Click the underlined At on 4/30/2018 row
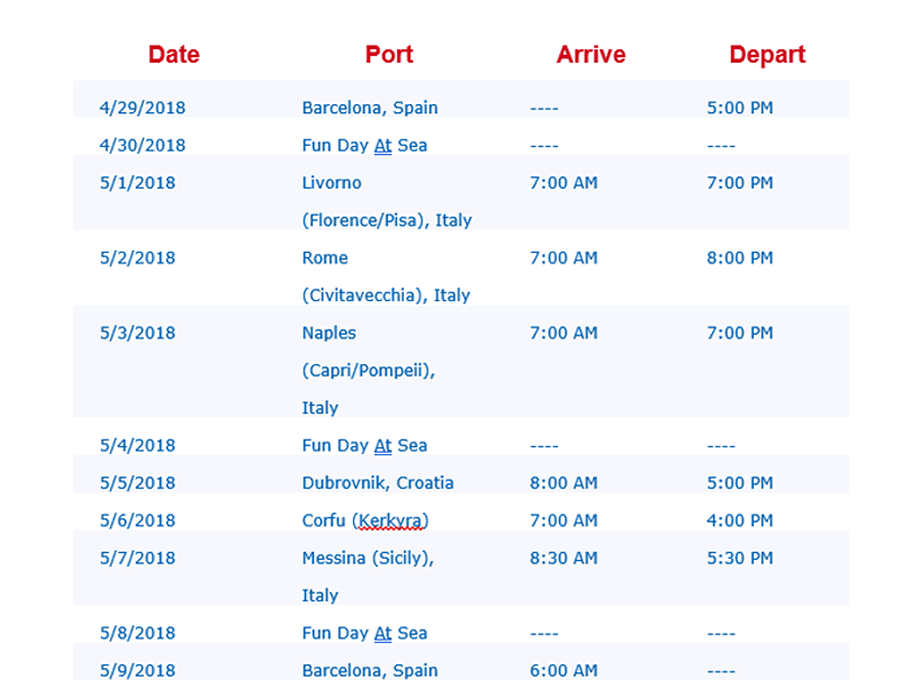This screenshot has width=900, height=687. pyautogui.click(x=383, y=145)
